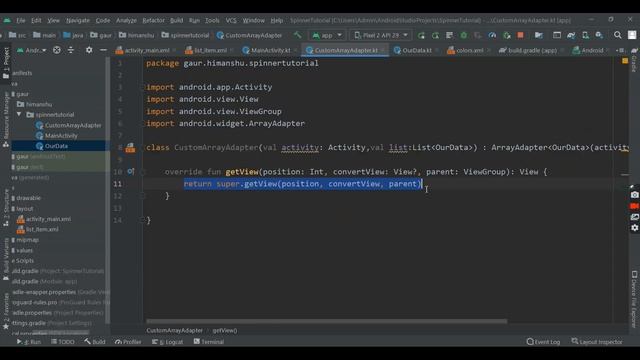This screenshot has height=360, width=640.
Task: Open the Event Log button
Action: (x=543, y=342)
